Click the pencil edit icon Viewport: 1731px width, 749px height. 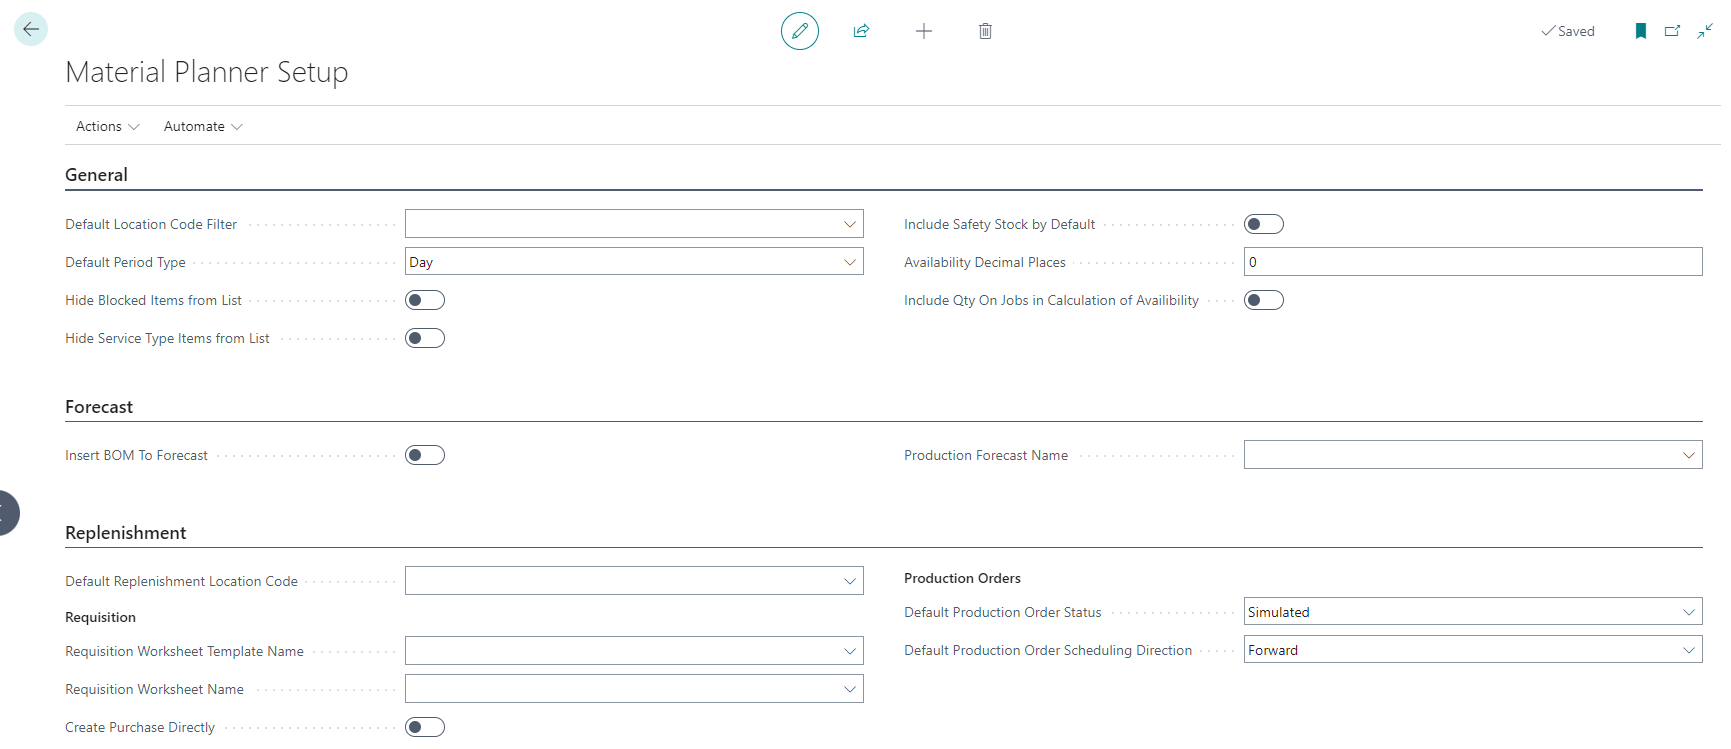click(x=799, y=31)
